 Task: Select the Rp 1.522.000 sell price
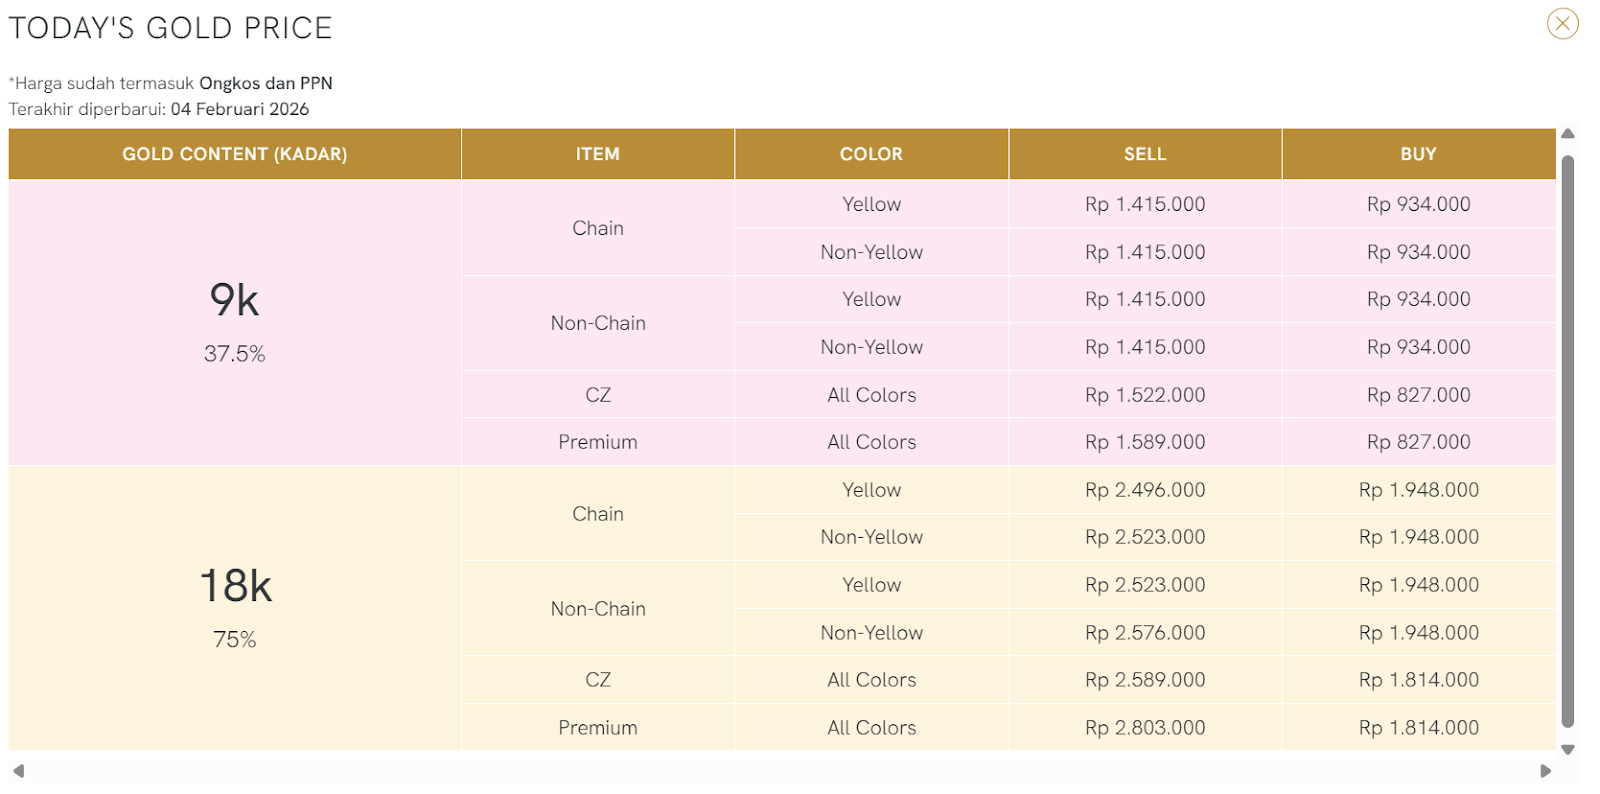(1145, 395)
